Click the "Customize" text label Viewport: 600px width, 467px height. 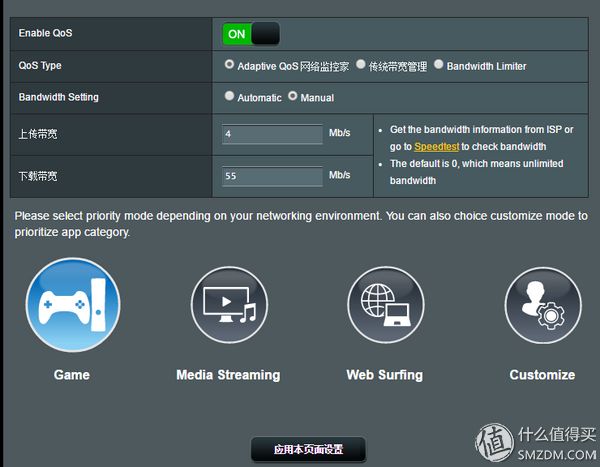click(x=542, y=375)
